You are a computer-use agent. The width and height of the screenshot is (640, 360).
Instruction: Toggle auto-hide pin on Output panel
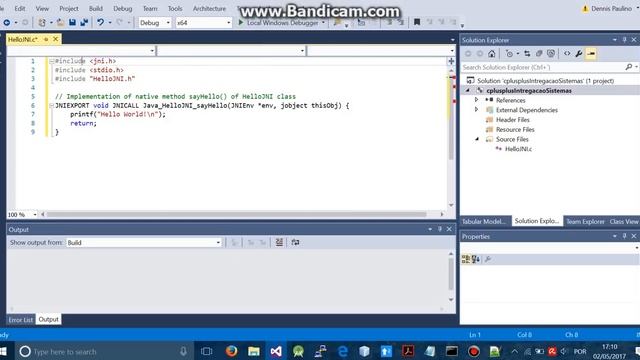[440, 229]
